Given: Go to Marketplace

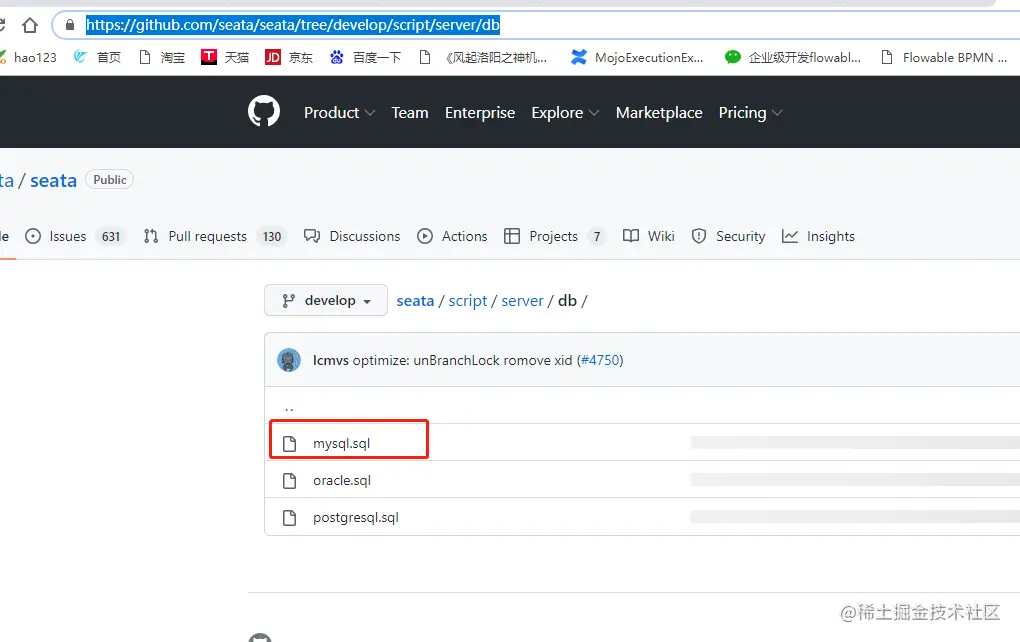Looking at the screenshot, I should (659, 113).
